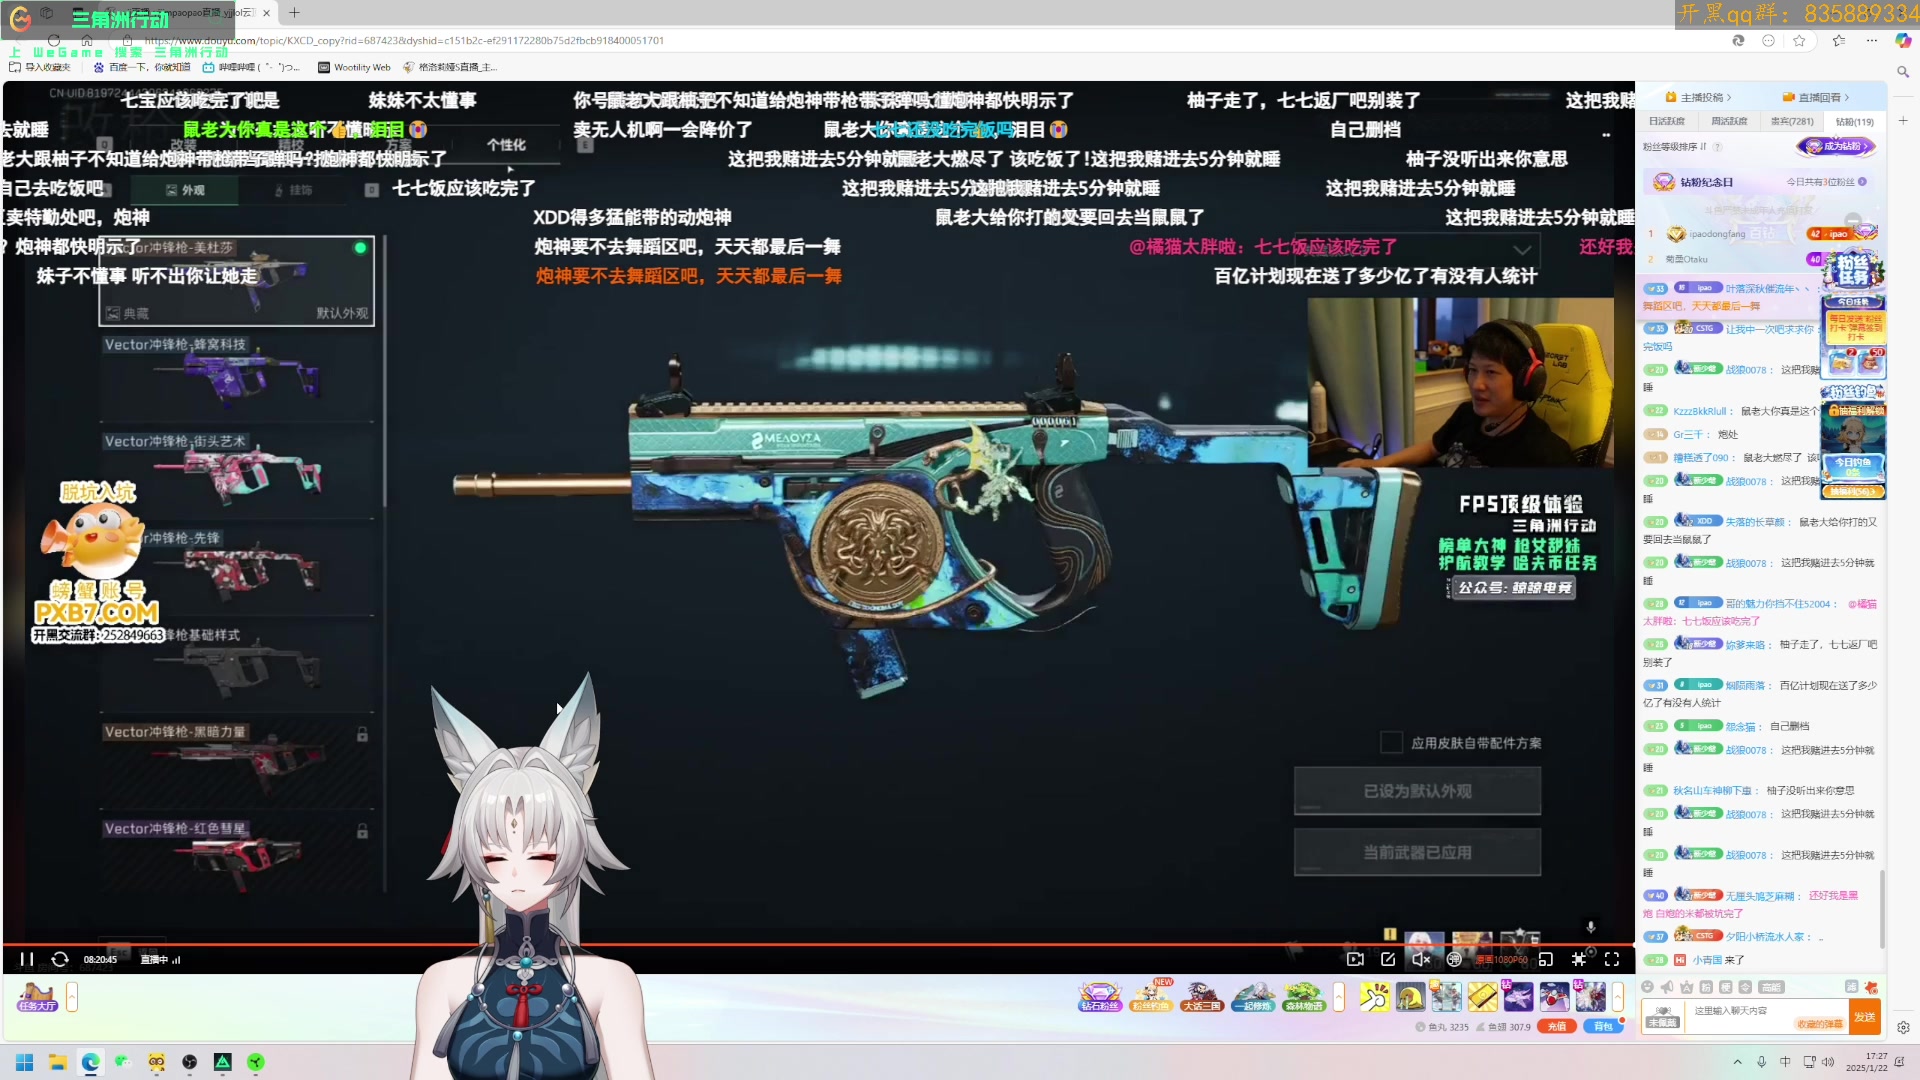Viewport: 1920px width, 1080px height.
Task: Send the golden ticket gift
Action: click(x=1482, y=997)
